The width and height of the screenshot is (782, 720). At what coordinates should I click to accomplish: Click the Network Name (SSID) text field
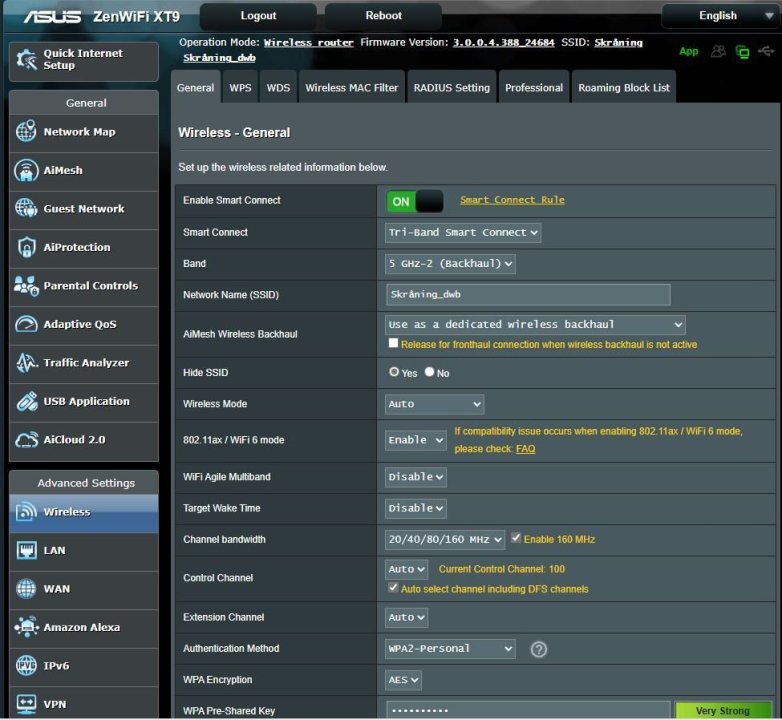tap(528, 295)
